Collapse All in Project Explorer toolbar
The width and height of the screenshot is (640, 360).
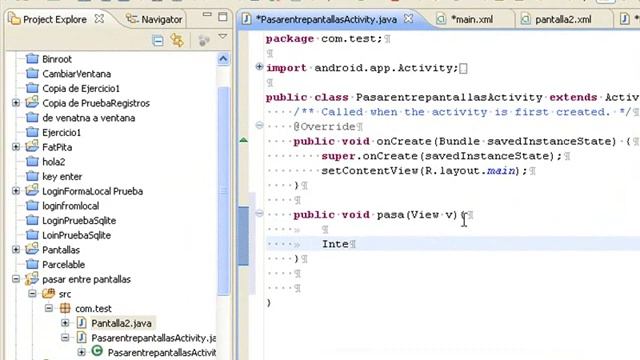click(x=158, y=40)
